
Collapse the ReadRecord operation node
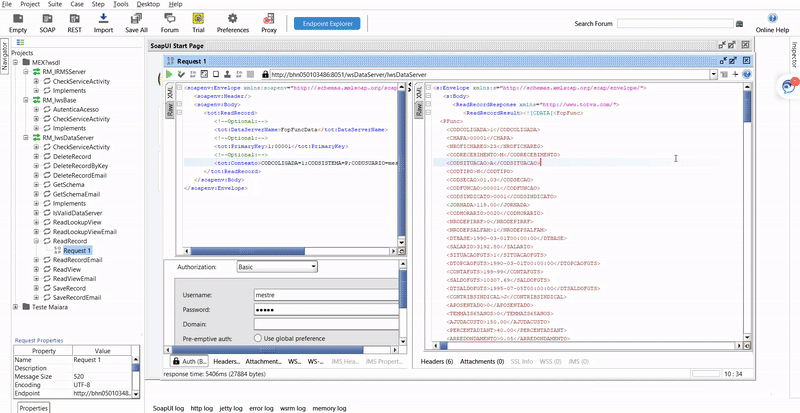(x=36, y=241)
